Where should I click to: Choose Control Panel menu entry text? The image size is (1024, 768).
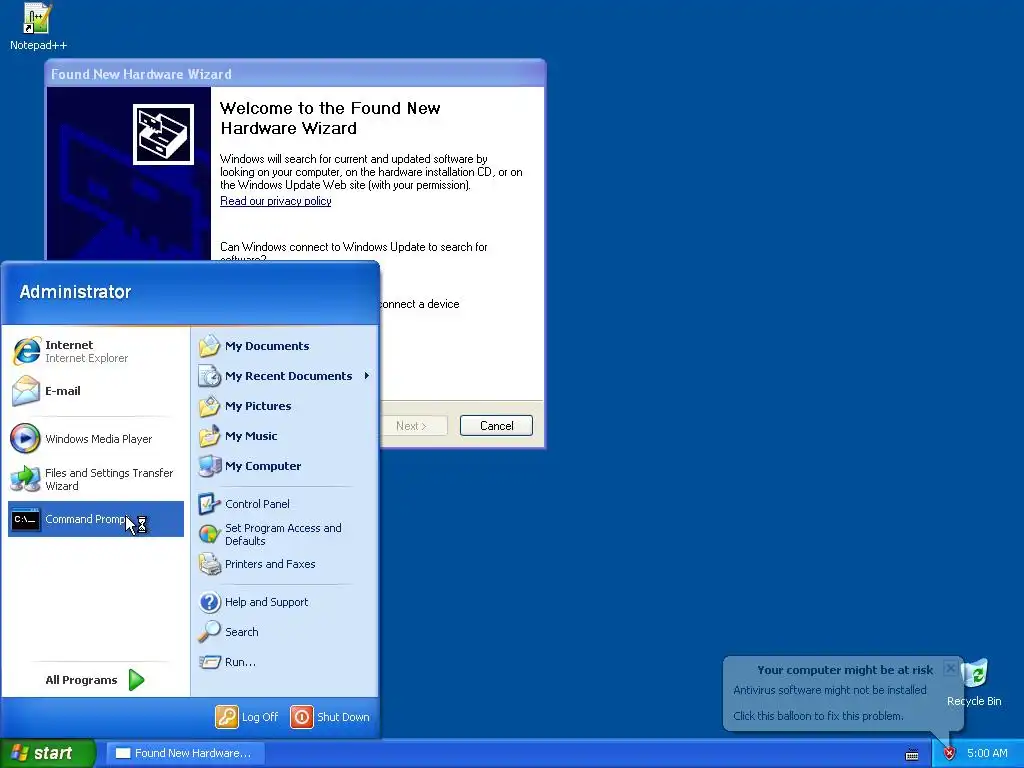pos(257,504)
